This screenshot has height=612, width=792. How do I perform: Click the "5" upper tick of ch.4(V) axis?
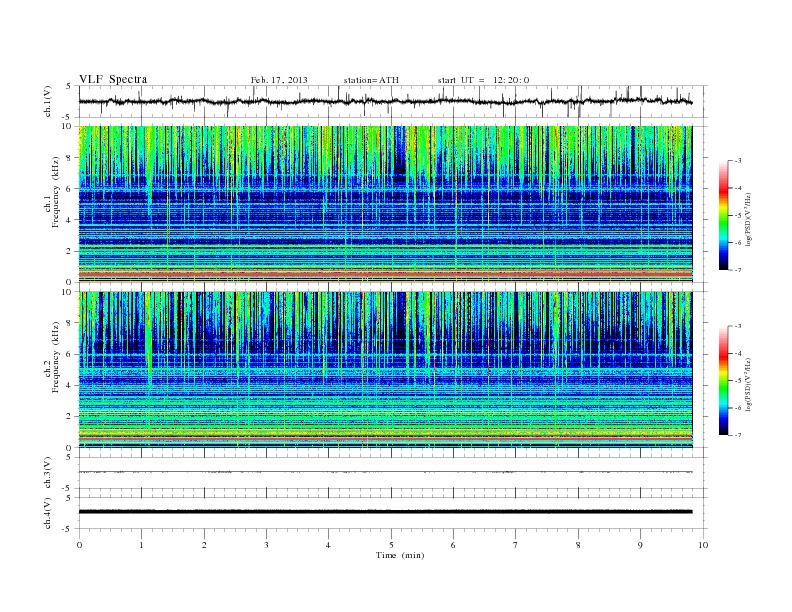(69, 497)
